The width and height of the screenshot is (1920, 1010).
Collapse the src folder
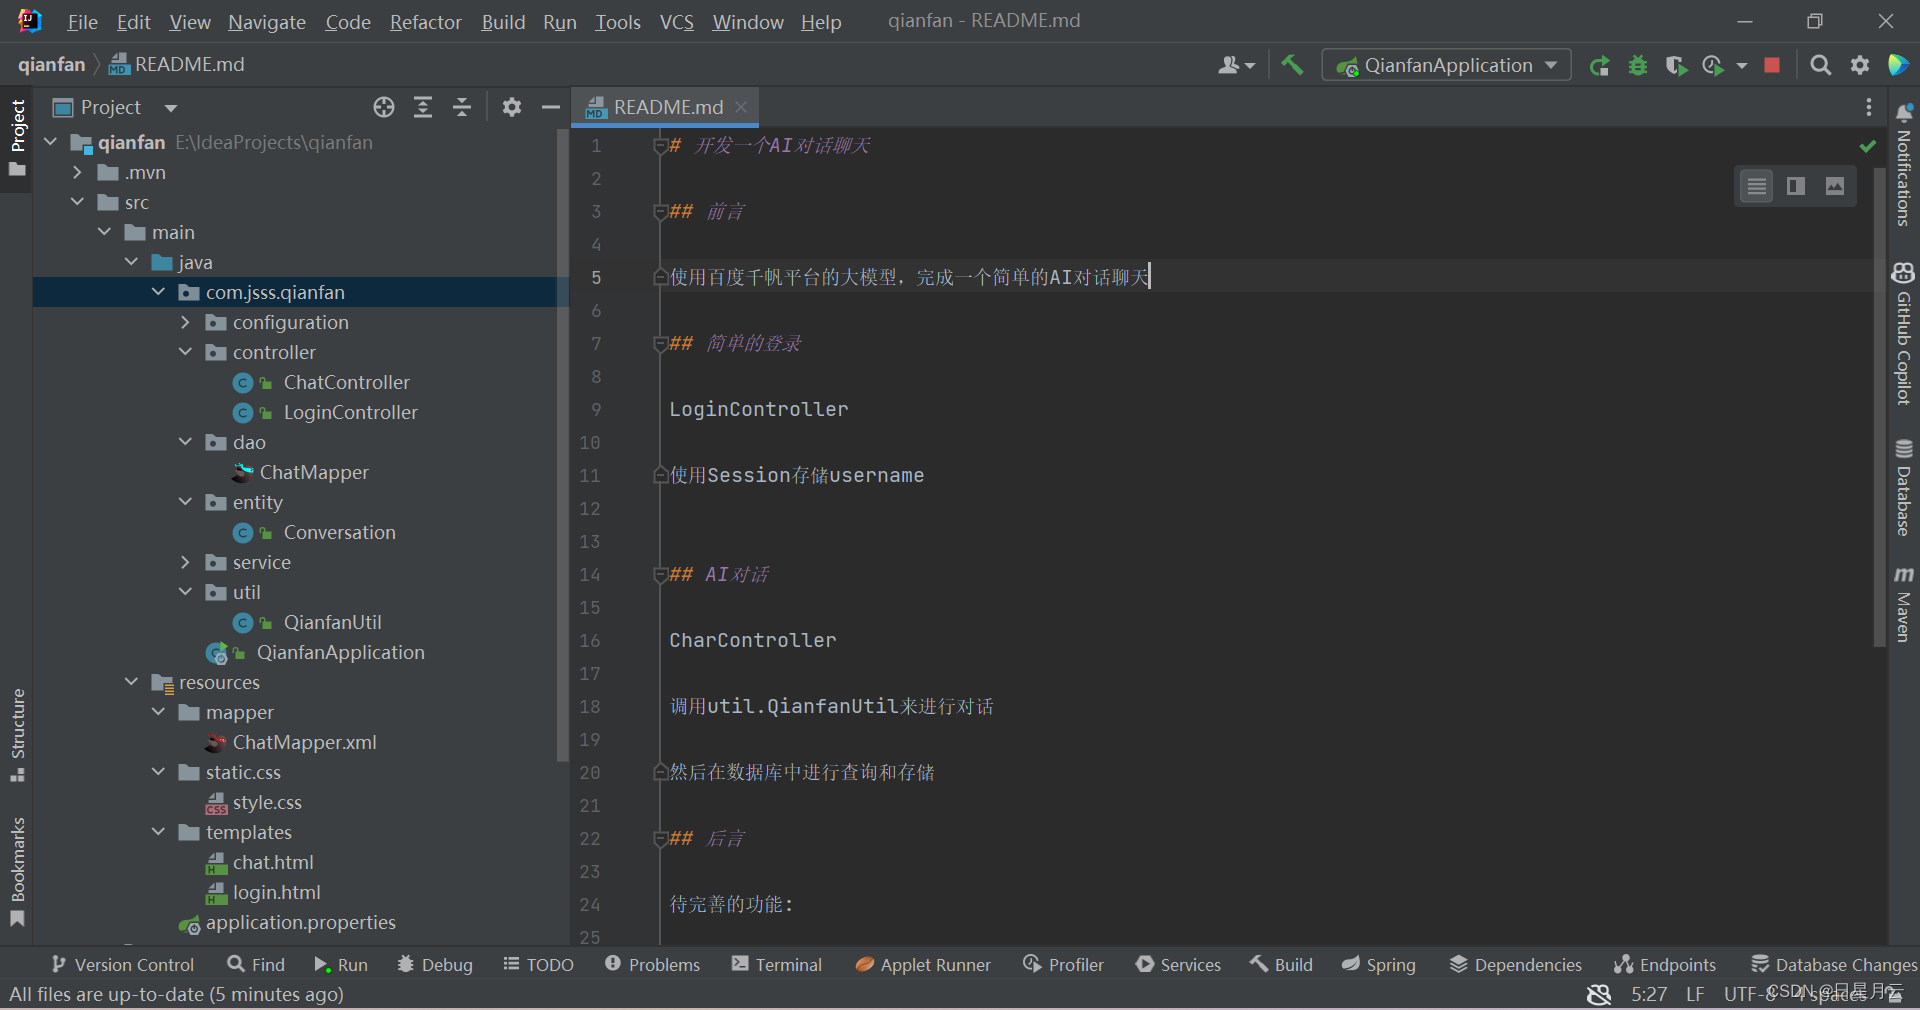point(77,202)
